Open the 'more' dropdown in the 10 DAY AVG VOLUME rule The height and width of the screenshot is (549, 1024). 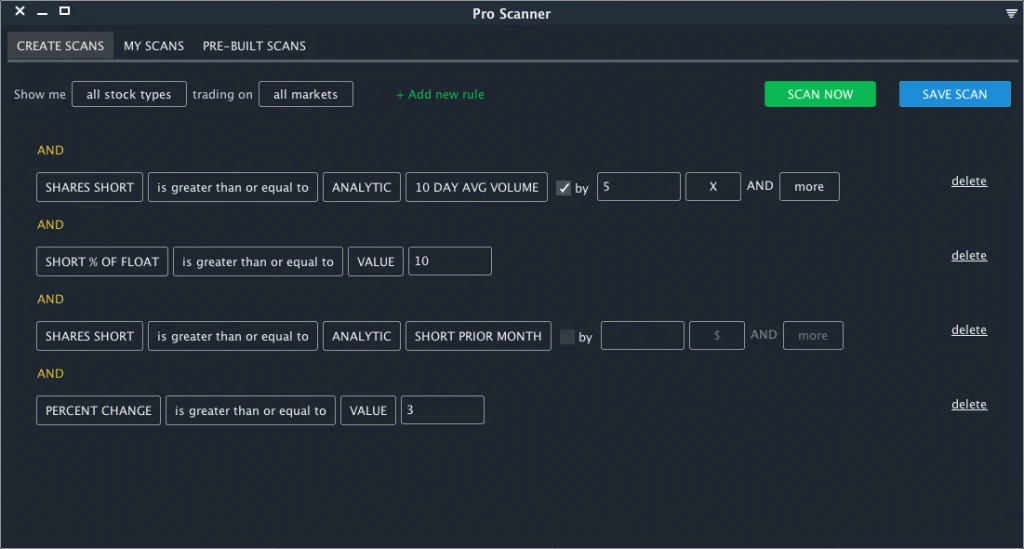[809, 187]
